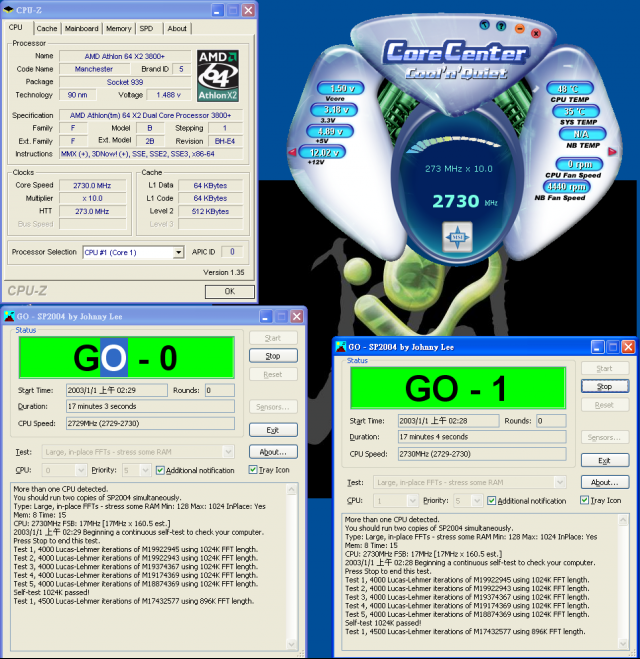This screenshot has height=659, width=640.
Task: Click the Vcore 1.50 v reading
Action: pyautogui.click(x=341, y=88)
